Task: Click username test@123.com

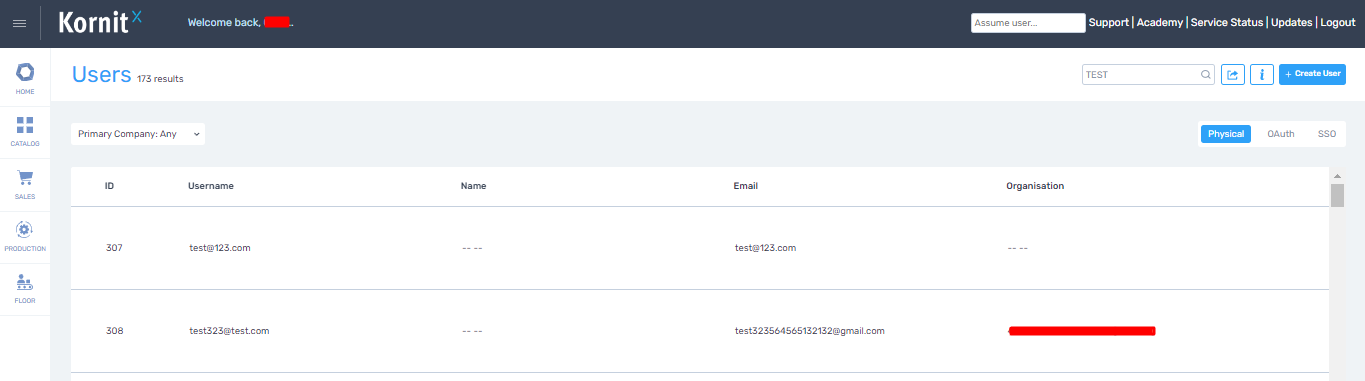Action: 220,248
